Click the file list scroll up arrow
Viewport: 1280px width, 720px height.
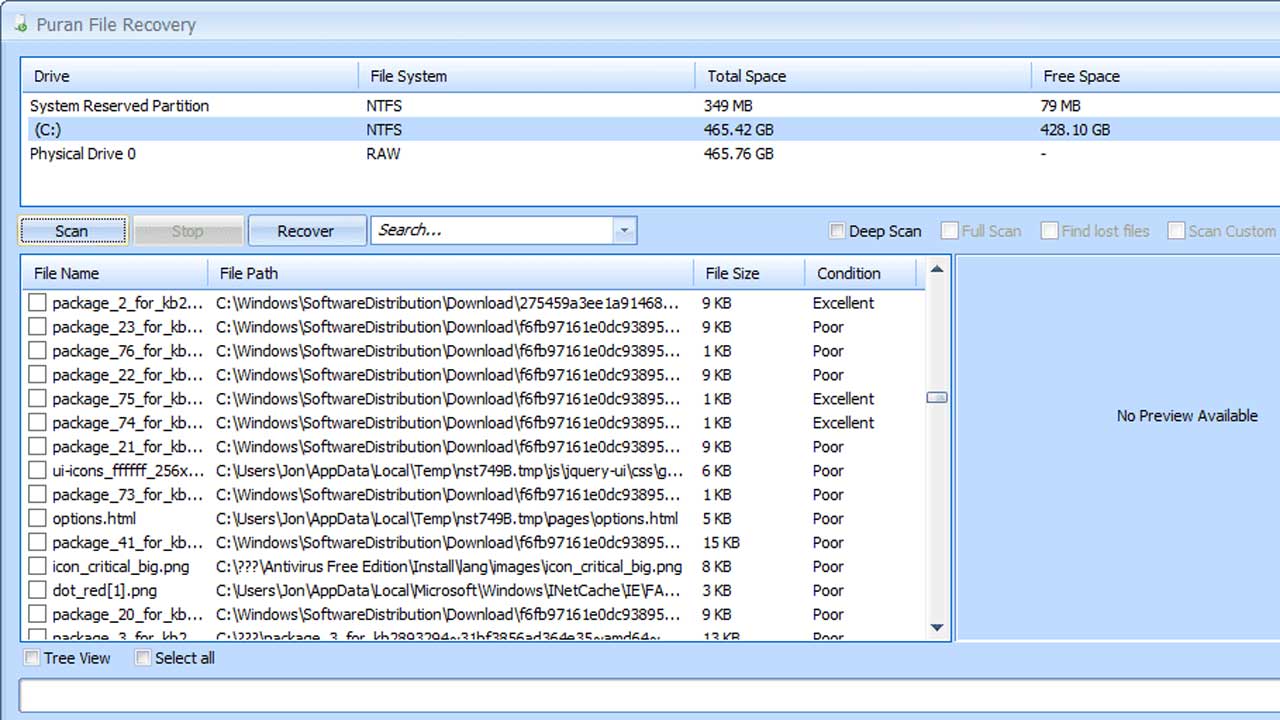[937, 269]
